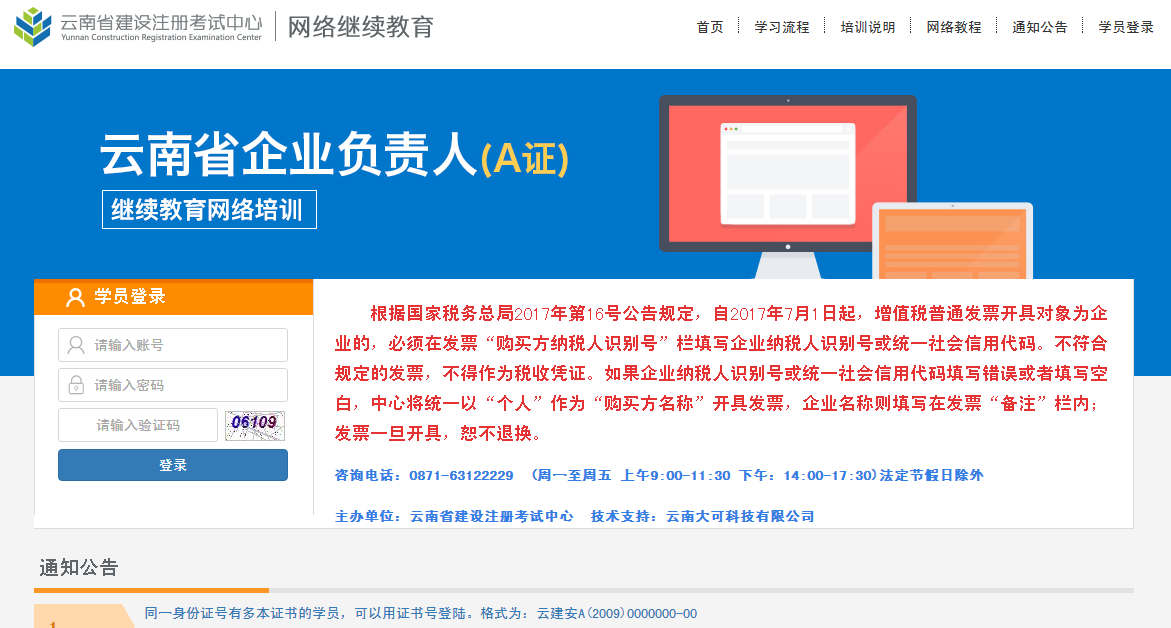This screenshot has height=628, width=1171.
Task: Click 学员登录 in the top navigation
Action: click(x=1126, y=27)
